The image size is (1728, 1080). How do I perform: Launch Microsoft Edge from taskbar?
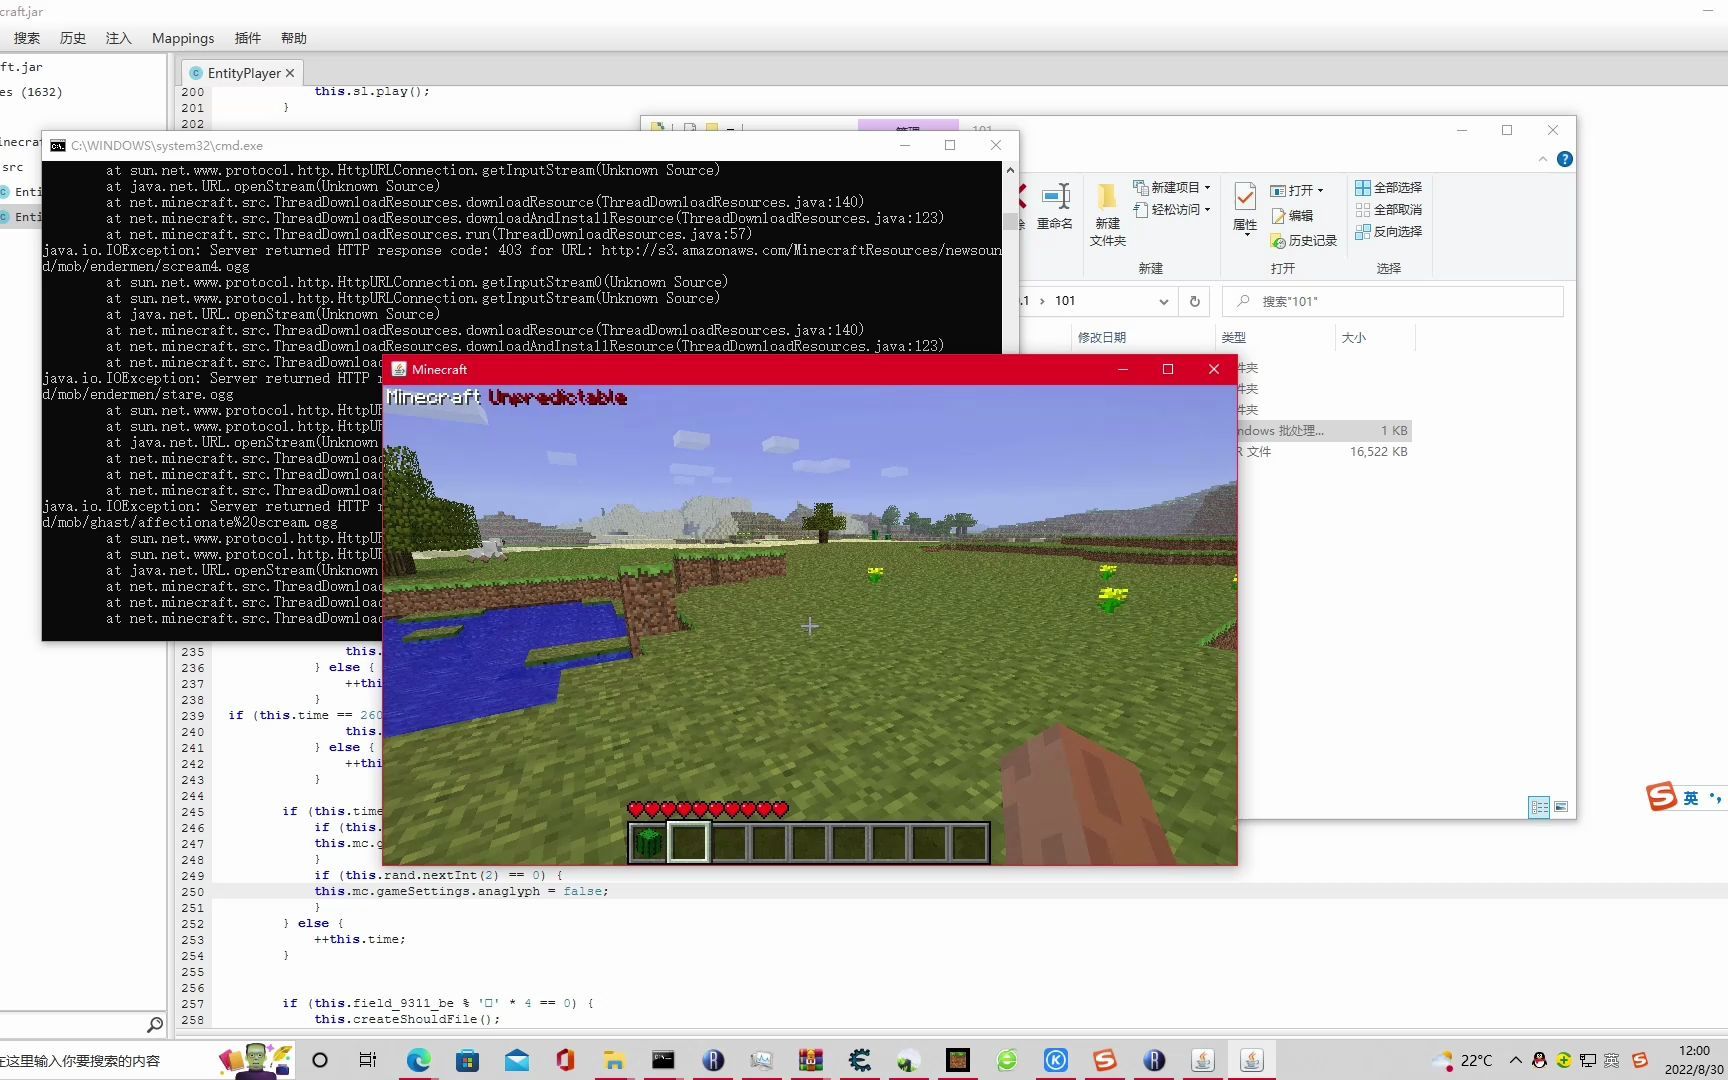(x=418, y=1060)
